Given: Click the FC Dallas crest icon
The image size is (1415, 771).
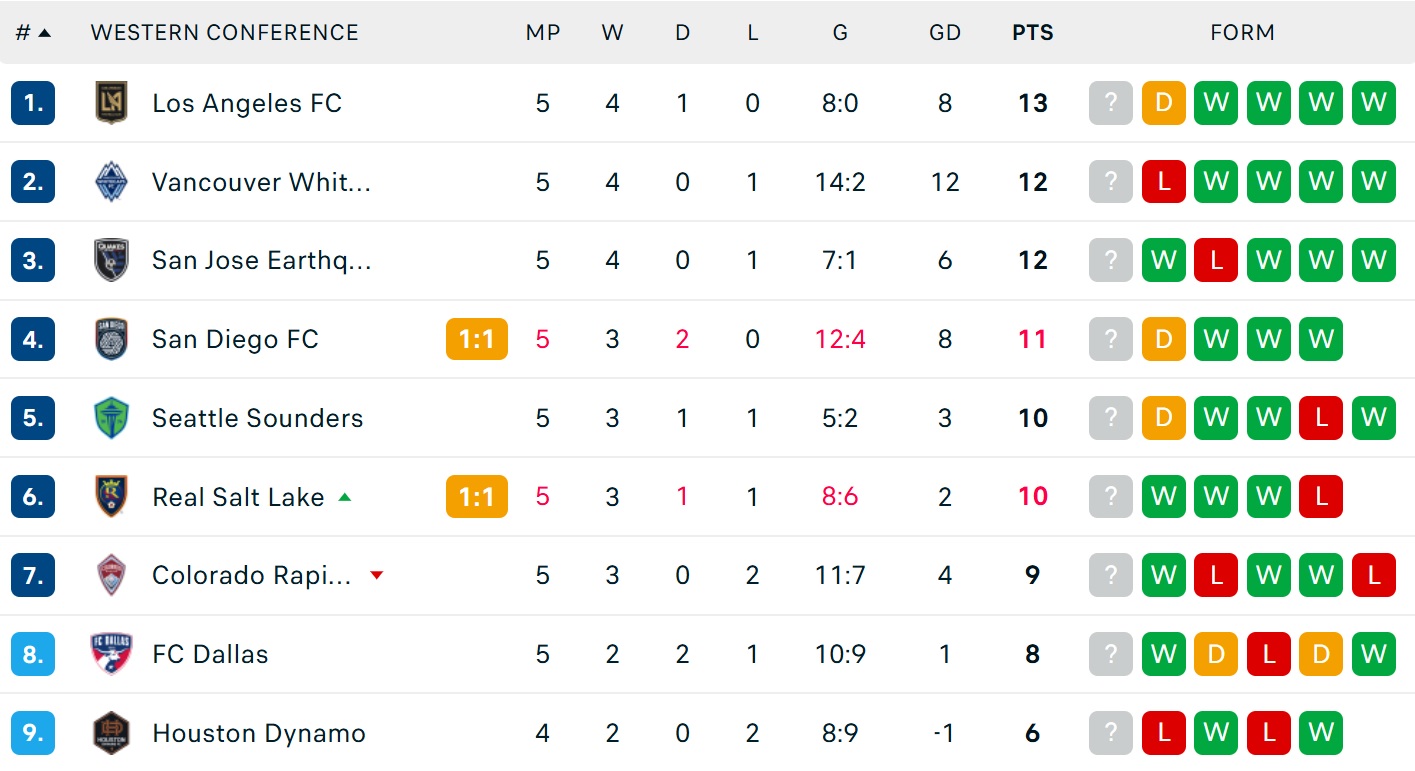Looking at the screenshot, I should [111, 654].
